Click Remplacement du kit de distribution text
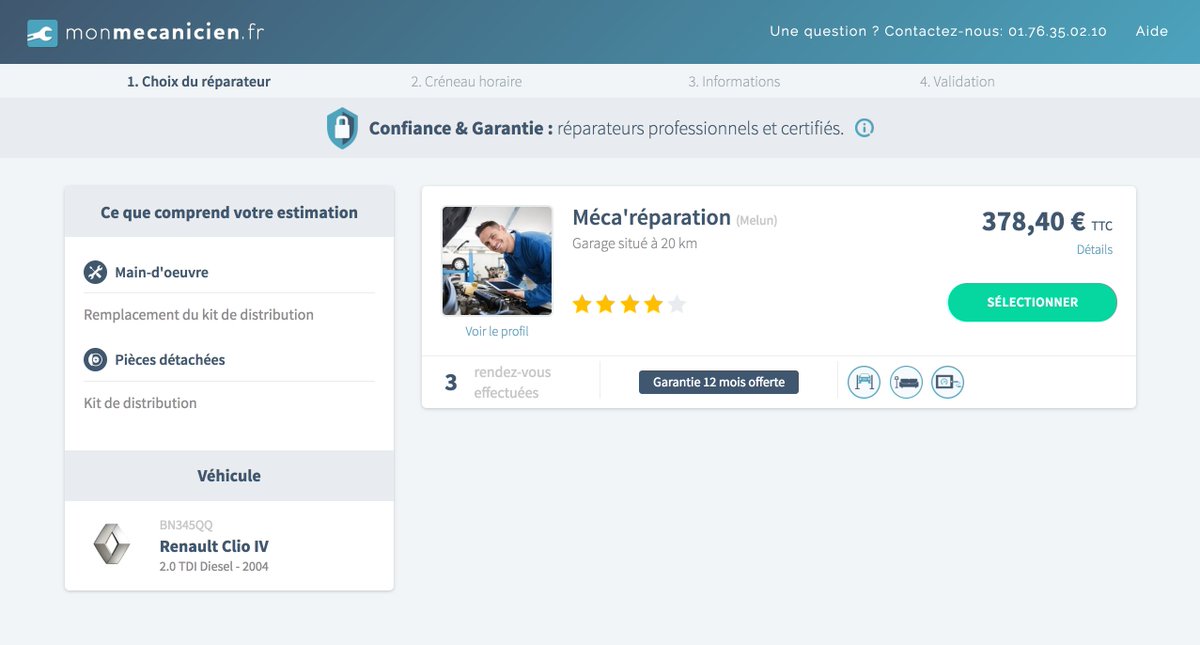Viewport: 1200px width, 645px height. pos(199,314)
